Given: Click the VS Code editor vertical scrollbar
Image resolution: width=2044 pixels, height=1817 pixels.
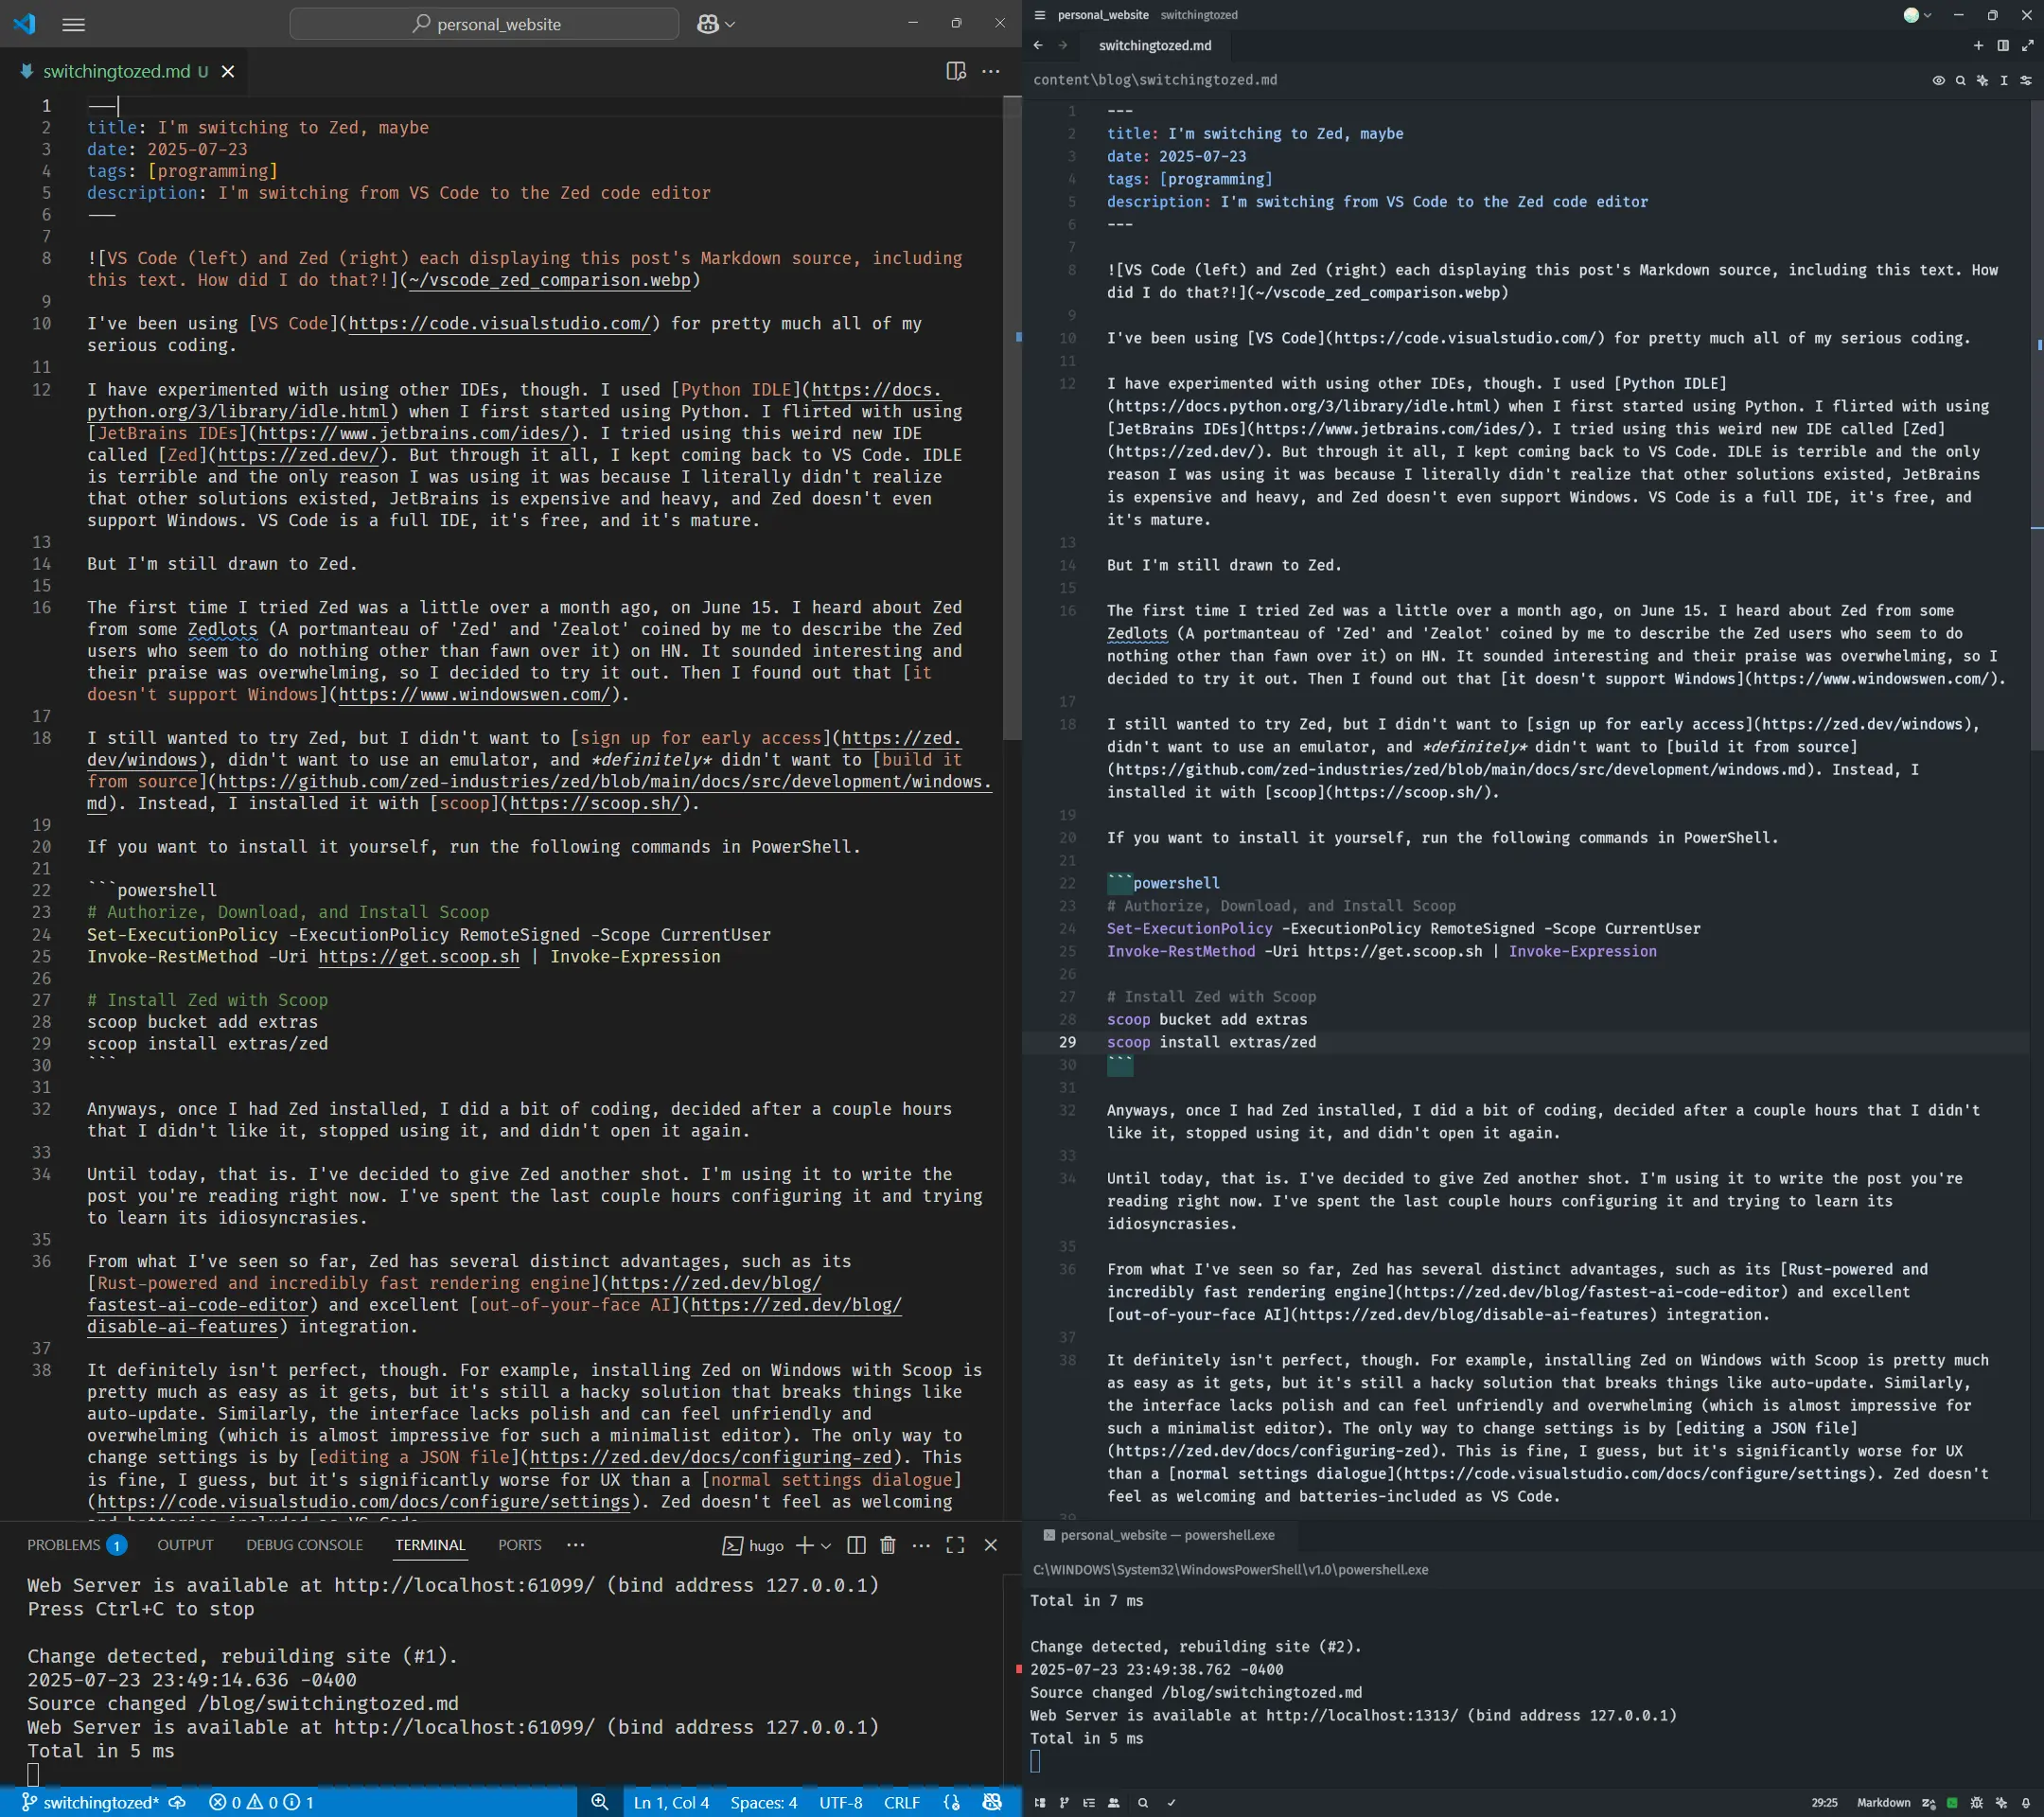Looking at the screenshot, I should (x=1012, y=418).
